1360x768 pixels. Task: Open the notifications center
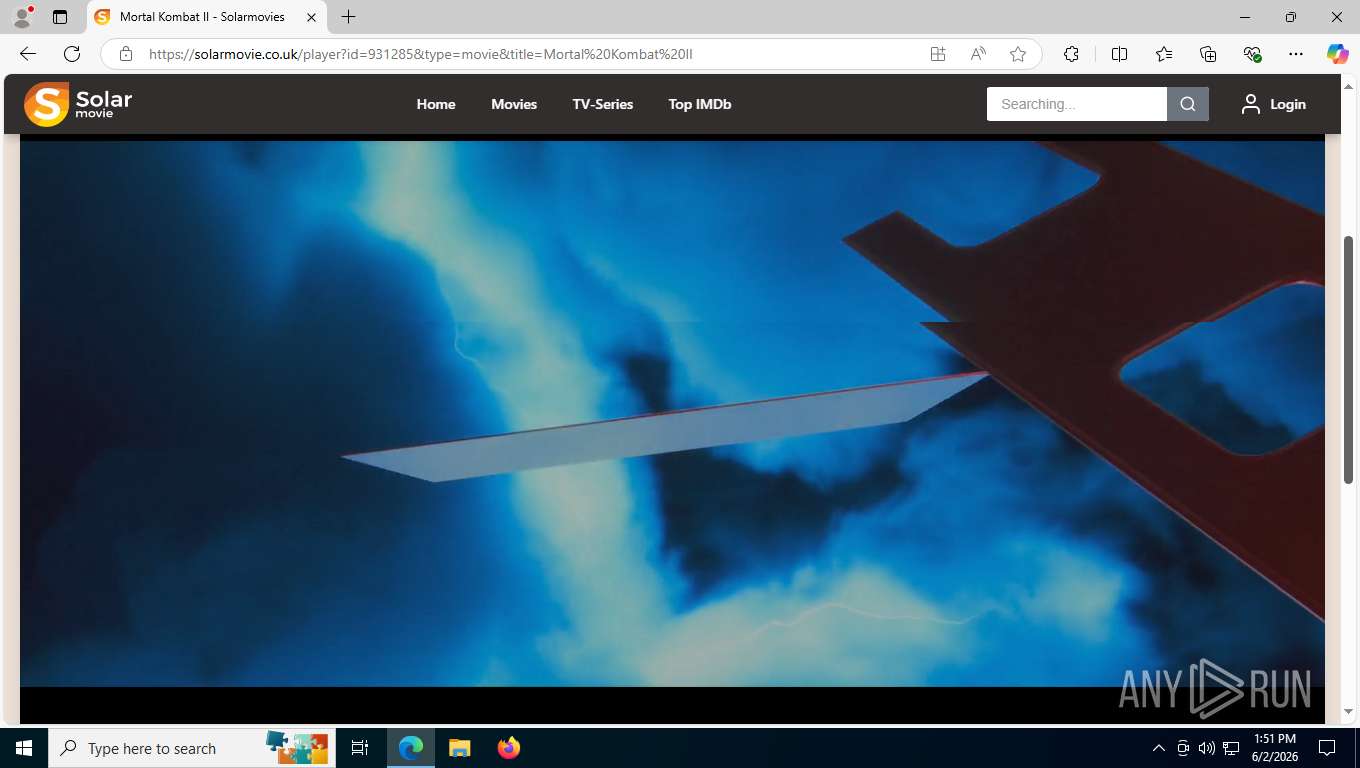click(1327, 748)
